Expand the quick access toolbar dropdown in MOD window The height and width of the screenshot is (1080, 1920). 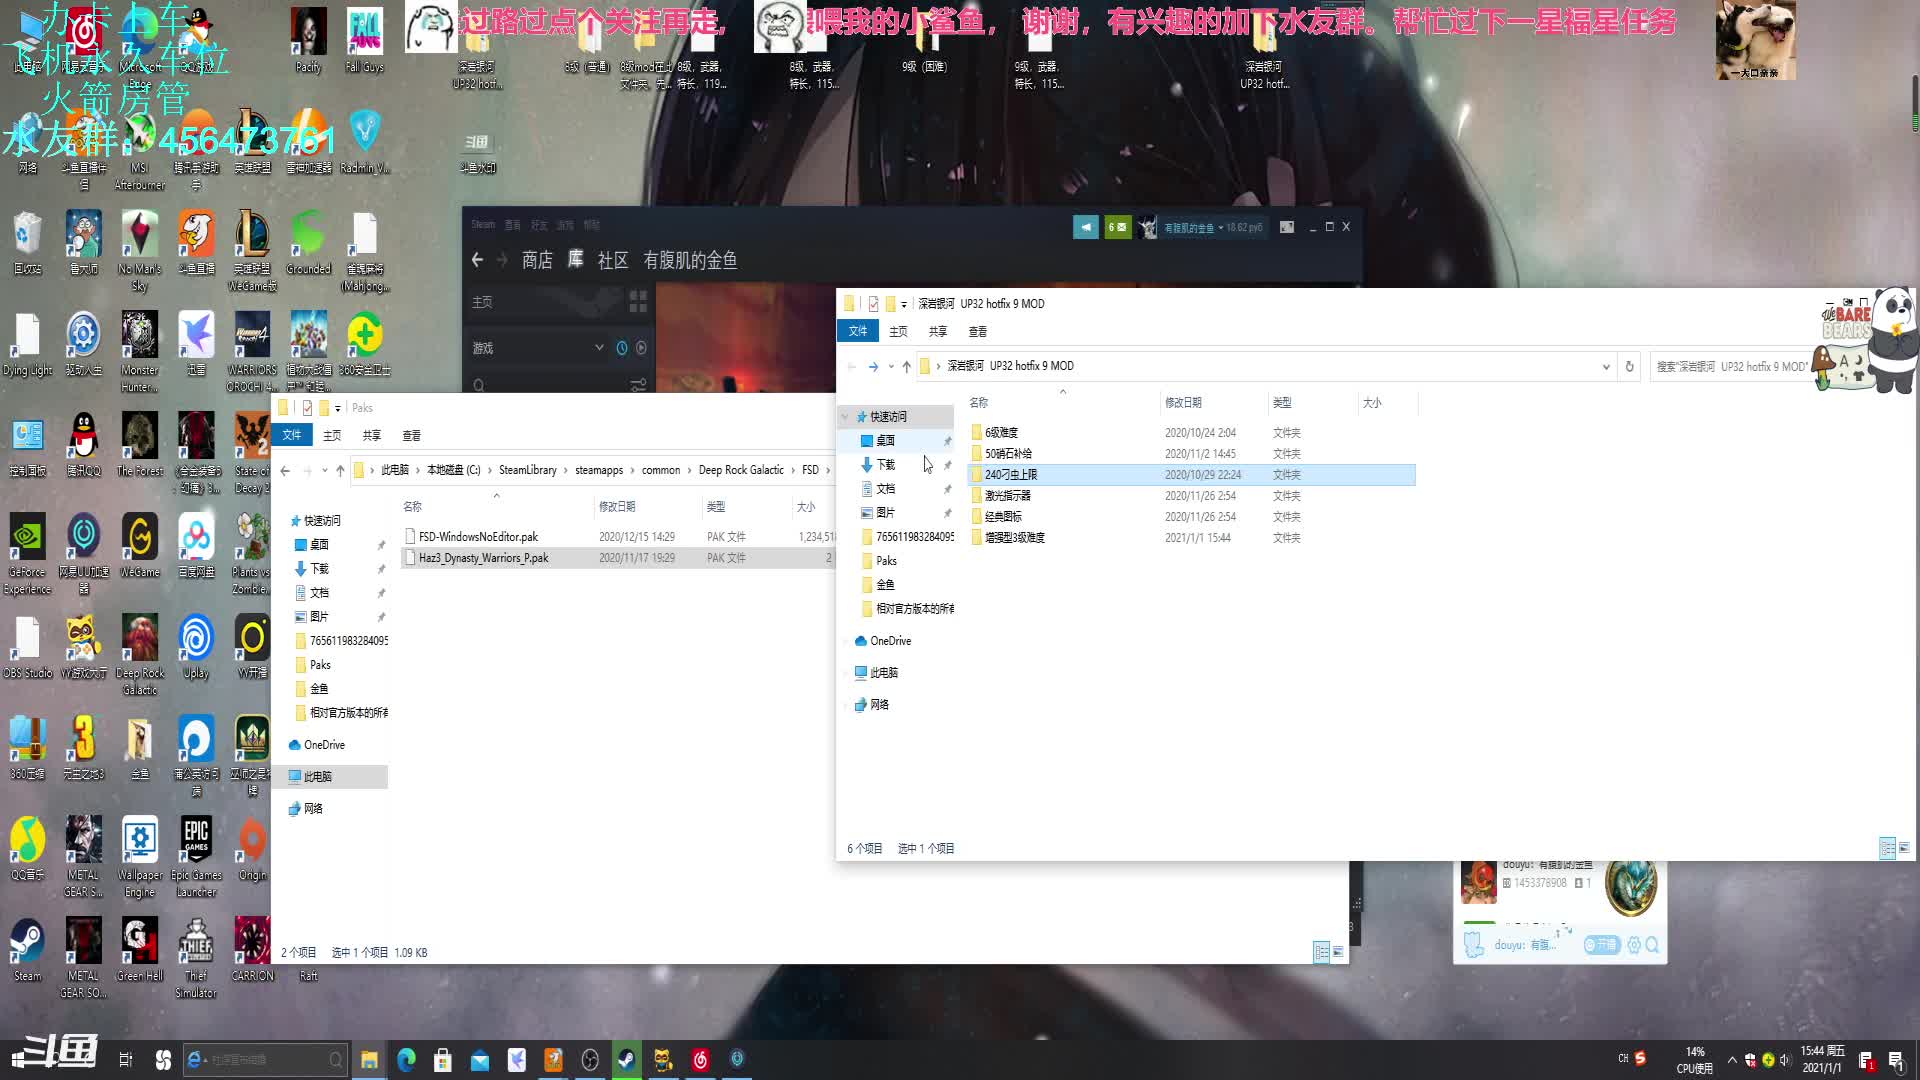click(x=903, y=304)
